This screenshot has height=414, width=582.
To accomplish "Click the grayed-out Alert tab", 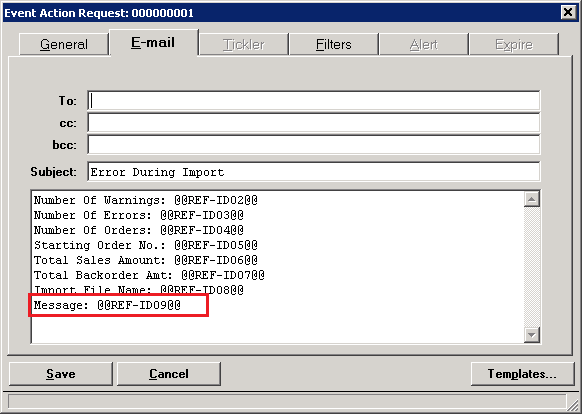I will [x=424, y=45].
